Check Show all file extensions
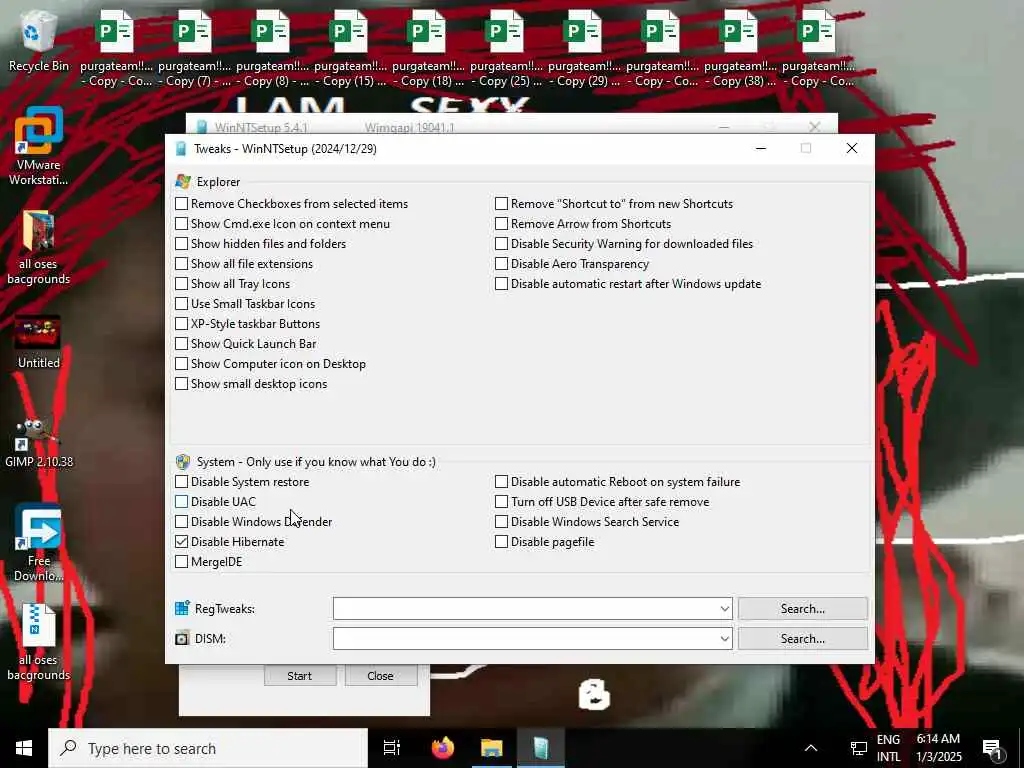The width and height of the screenshot is (1024, 768). pos(182,264)
